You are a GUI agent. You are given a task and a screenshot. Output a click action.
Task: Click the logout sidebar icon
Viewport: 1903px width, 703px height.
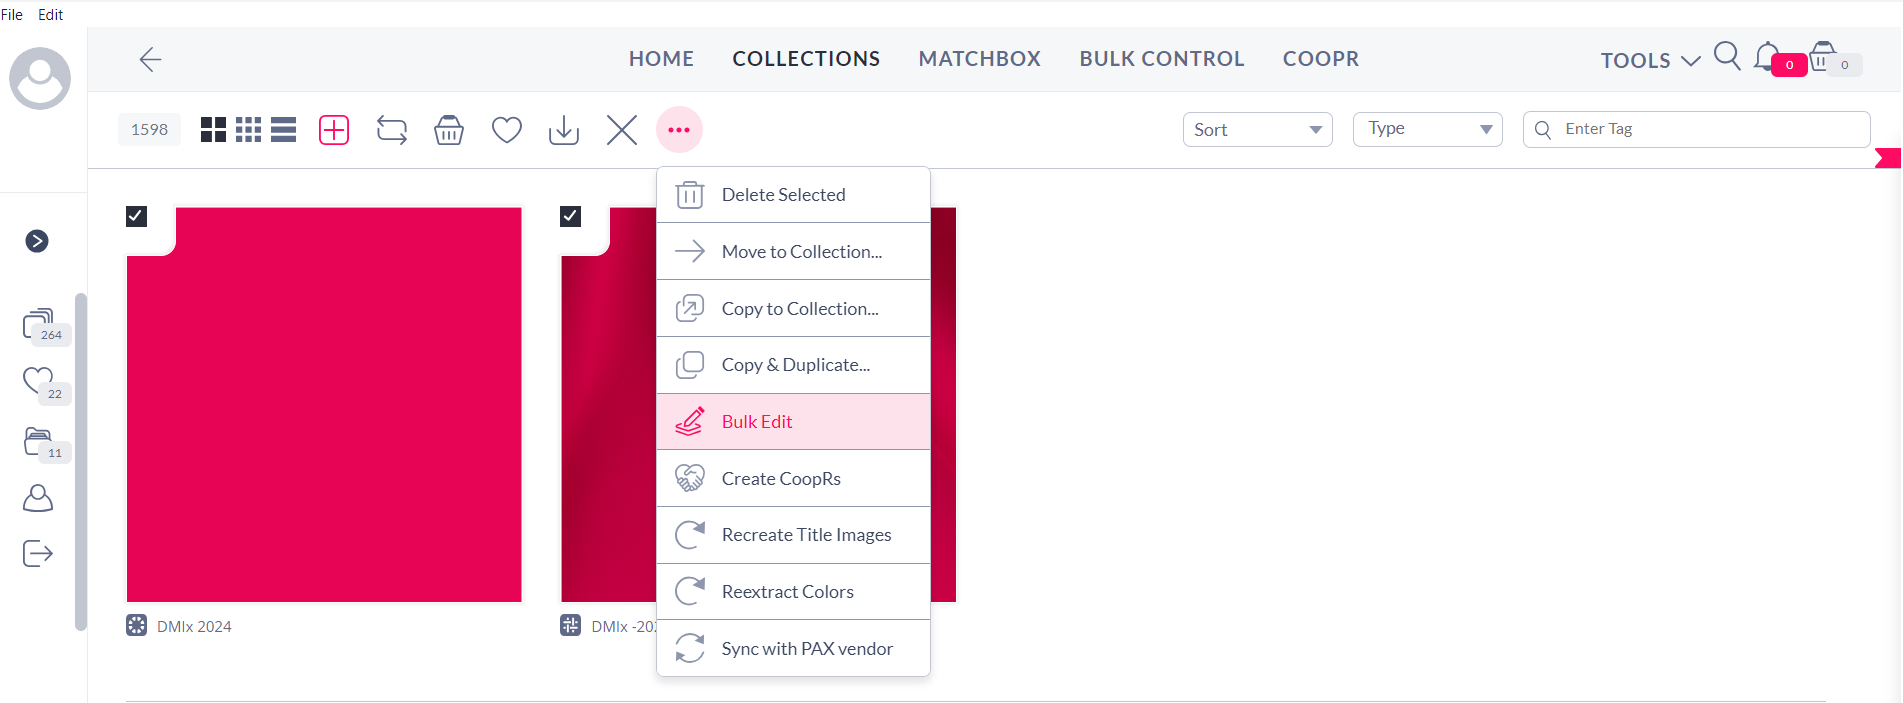[x=38, y=553]
